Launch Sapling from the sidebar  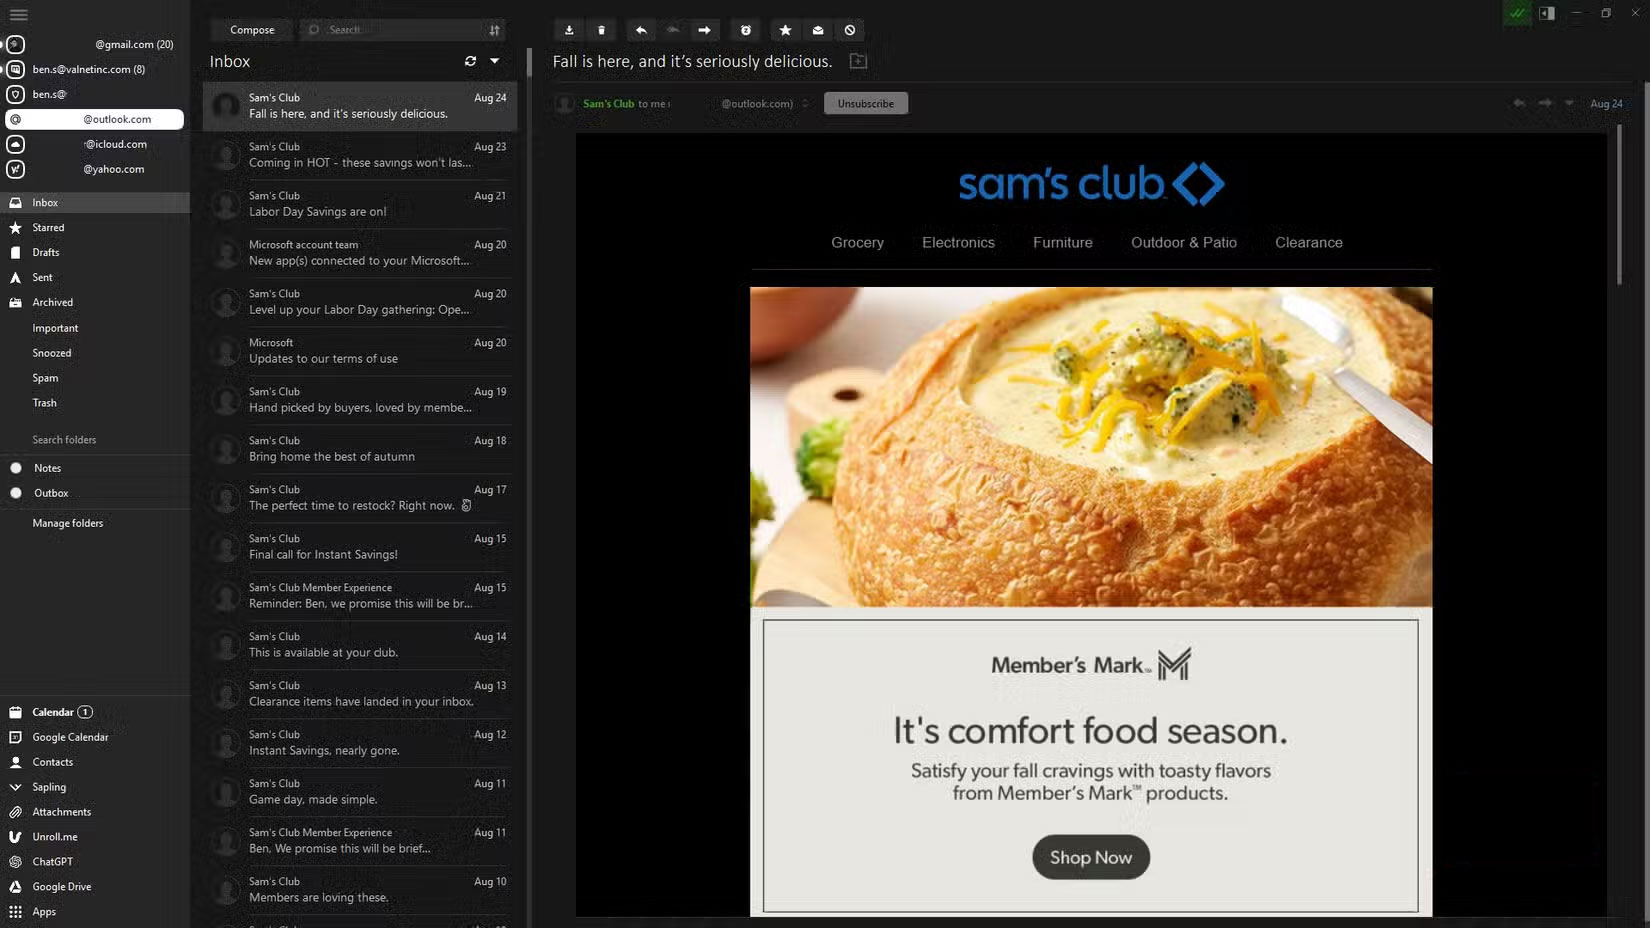click(49, 787)
